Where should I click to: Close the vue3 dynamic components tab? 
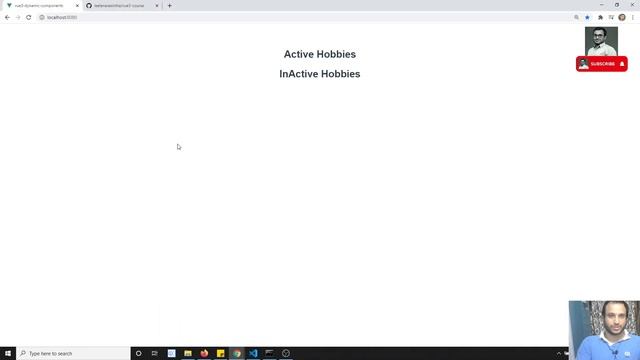coord(77,6)
